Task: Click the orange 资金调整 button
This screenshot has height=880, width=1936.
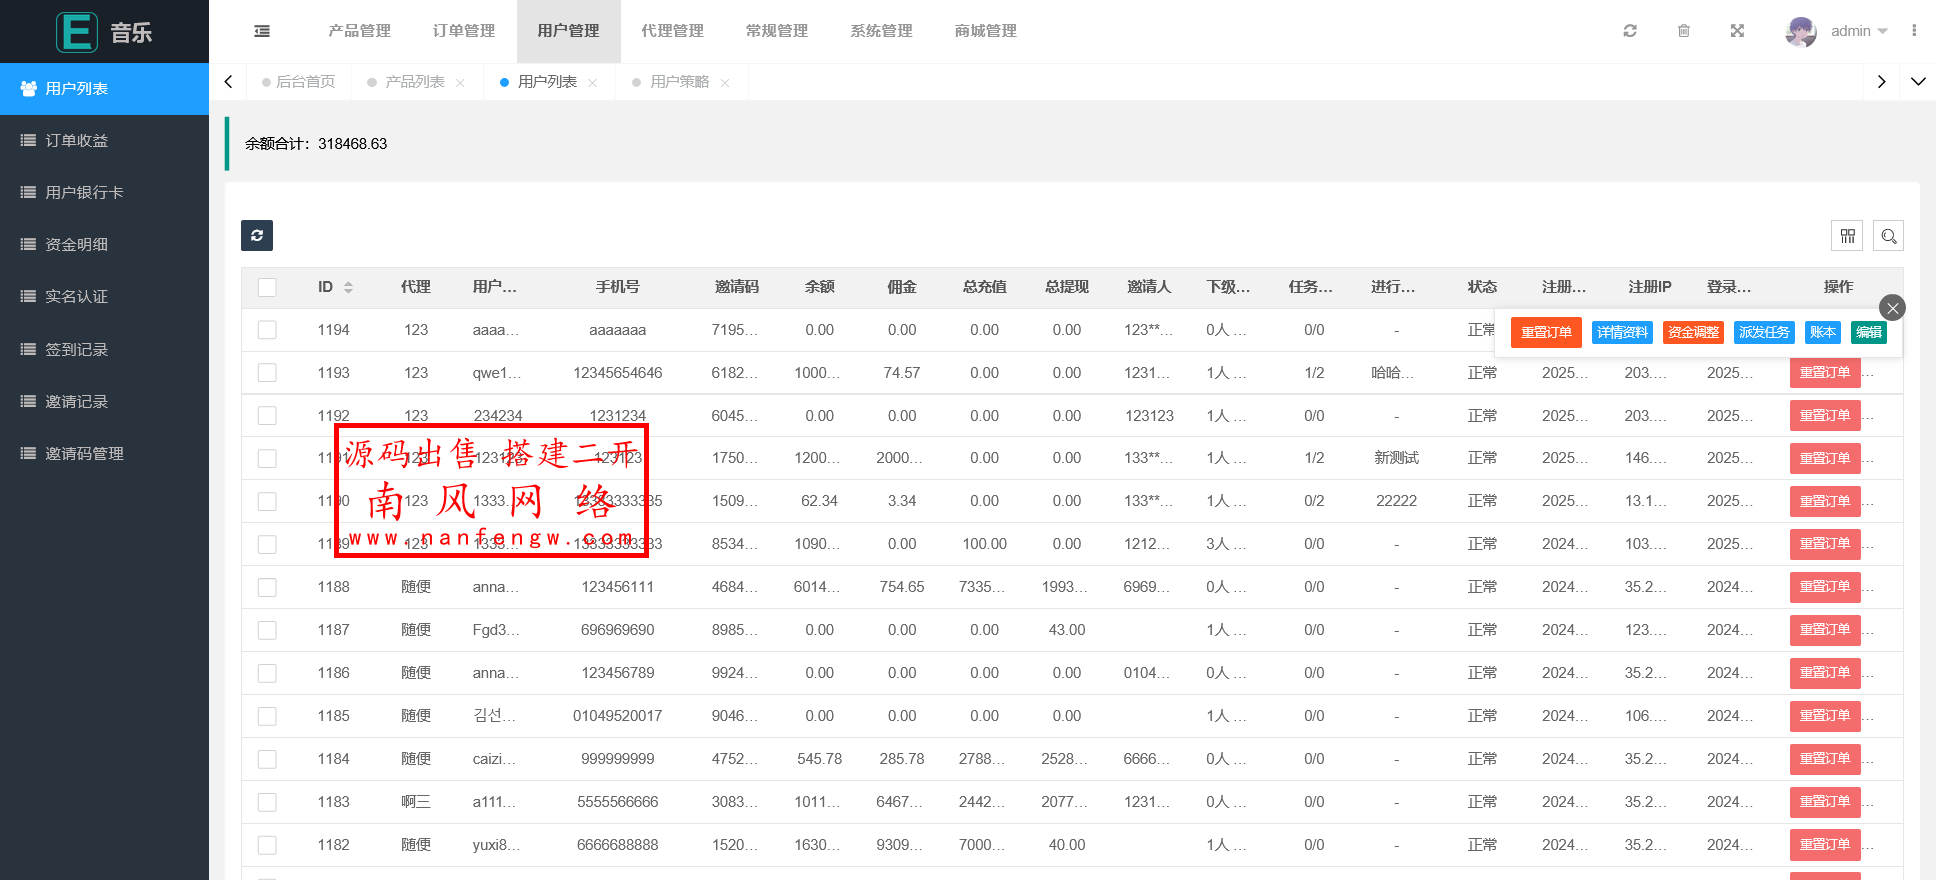Action: click(1693, 332)
